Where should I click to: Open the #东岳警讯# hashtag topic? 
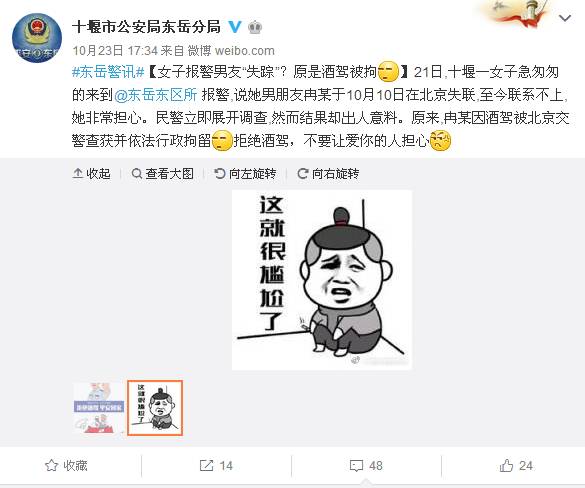(x=108, y=72)
